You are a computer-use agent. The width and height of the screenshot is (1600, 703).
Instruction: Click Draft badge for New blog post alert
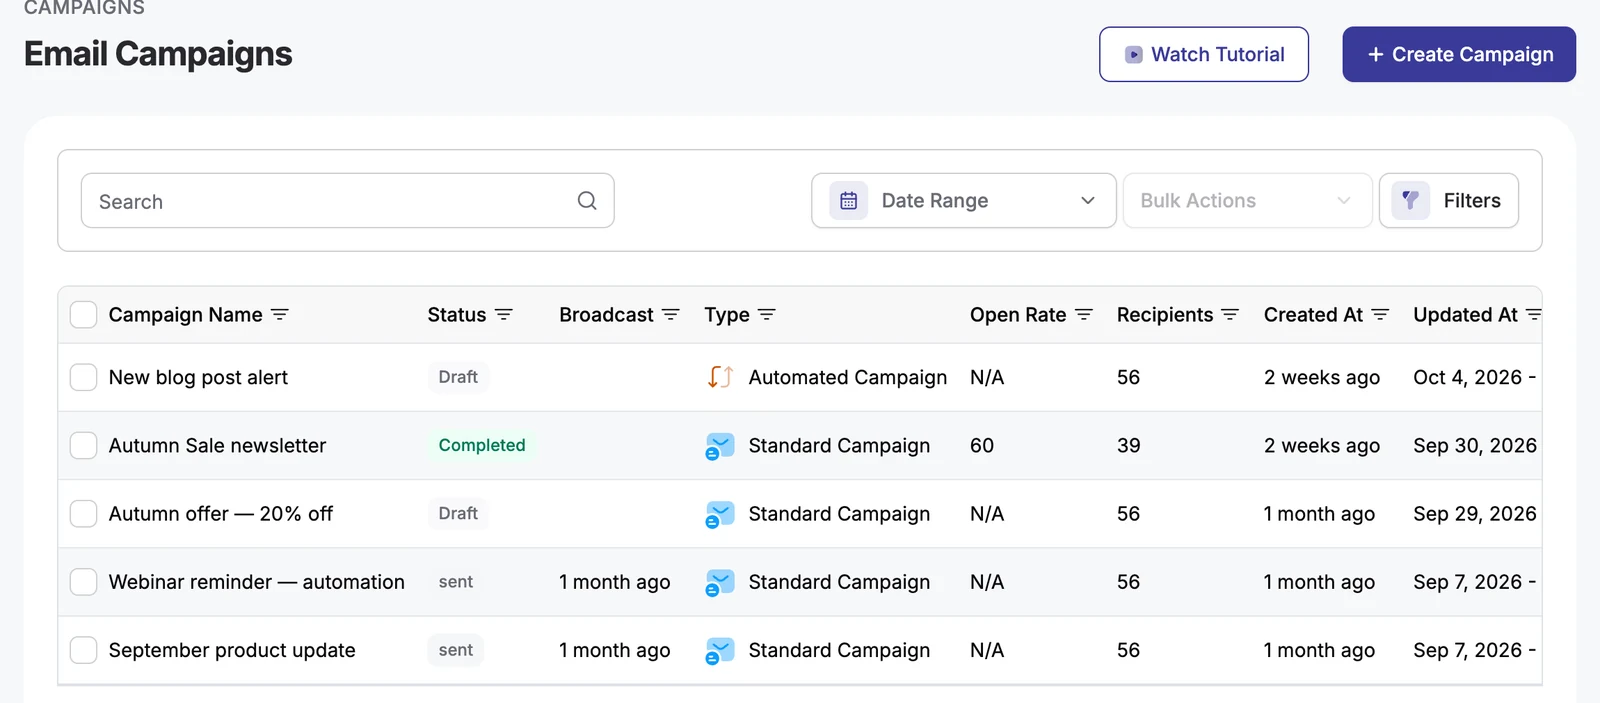(x=458, y=377)
